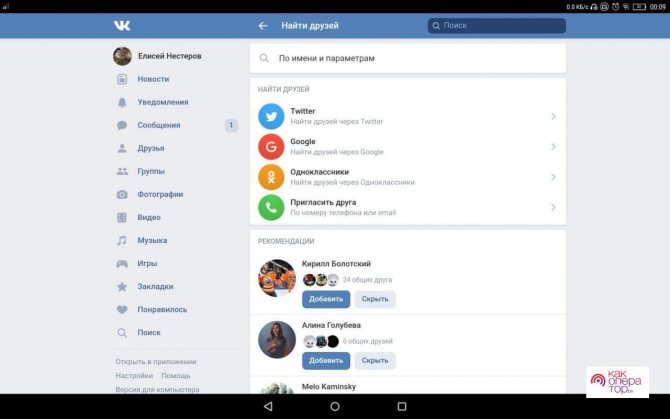Open the Понравилось heart icon
670x419 pixels.
pyautogui.click(x=122, y=310)
